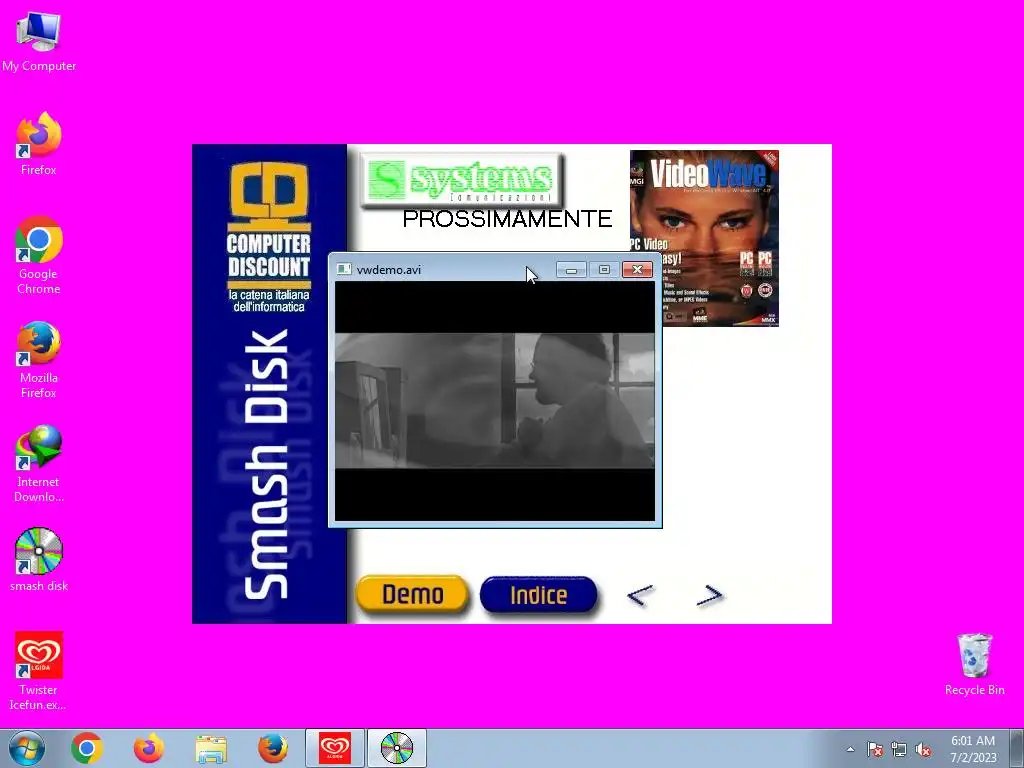Close the vwdemo.avi video window
The height and width of the screenshot is (768, 1024).
pos(637,270)
